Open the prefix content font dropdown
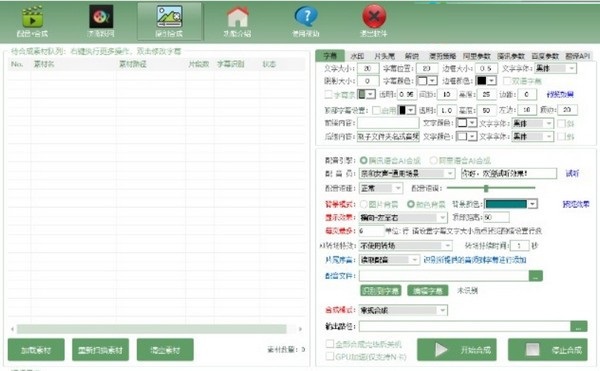This screenshot has width=600, height=371. (549, 123)
